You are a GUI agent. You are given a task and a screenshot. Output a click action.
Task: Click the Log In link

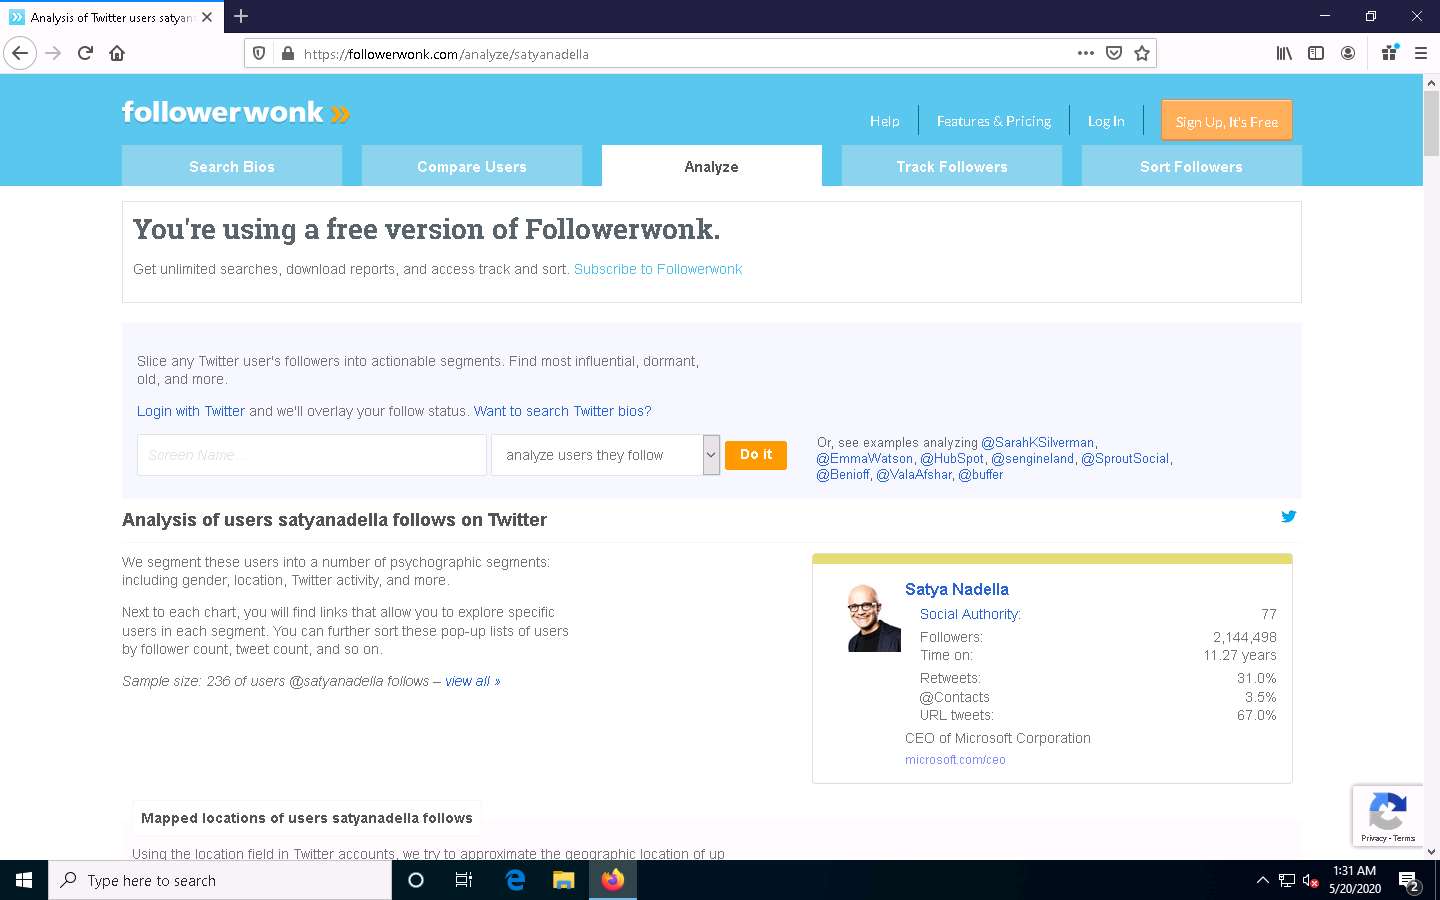(1106, 121)
